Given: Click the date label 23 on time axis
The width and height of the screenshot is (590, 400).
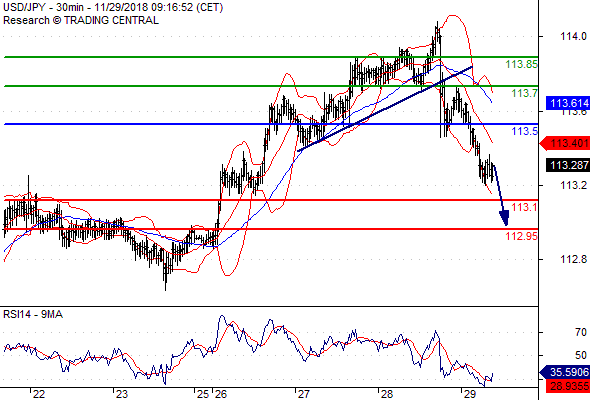Looking at the screenshot, I should click(x=122, y=394).
